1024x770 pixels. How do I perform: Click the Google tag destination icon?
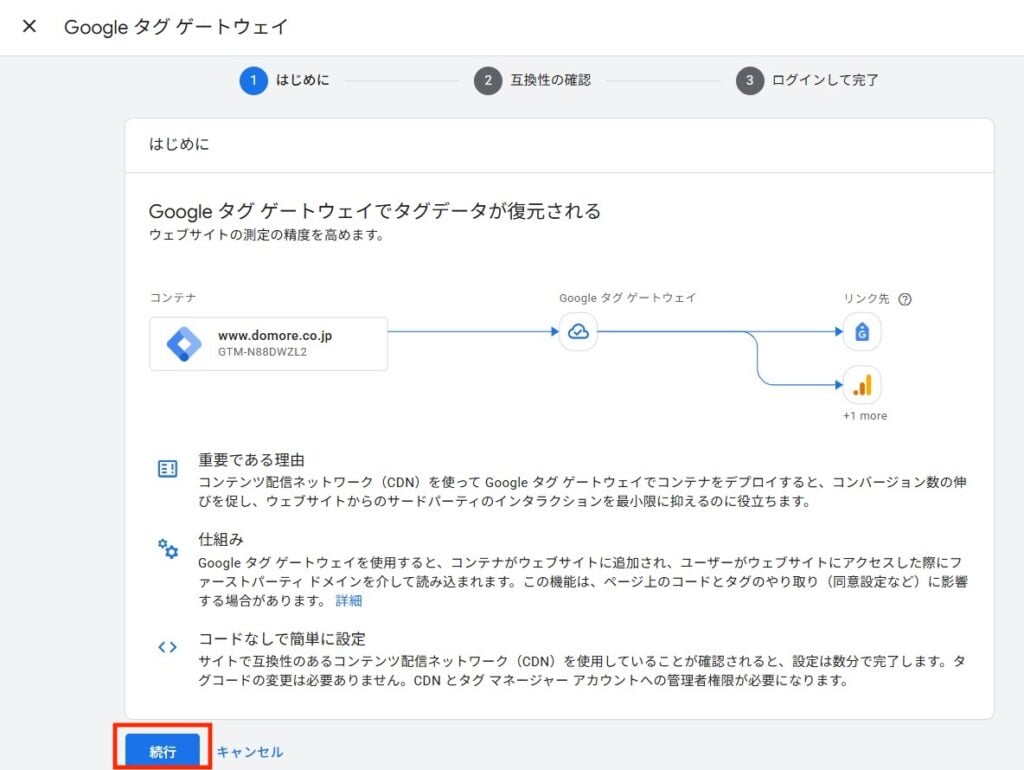pos(862,332)
